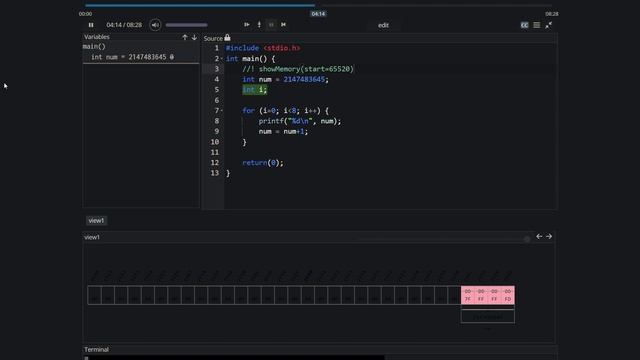Click the Variables panel title
The width and height of the screenshot is (640, 360).
coord(97,37)
